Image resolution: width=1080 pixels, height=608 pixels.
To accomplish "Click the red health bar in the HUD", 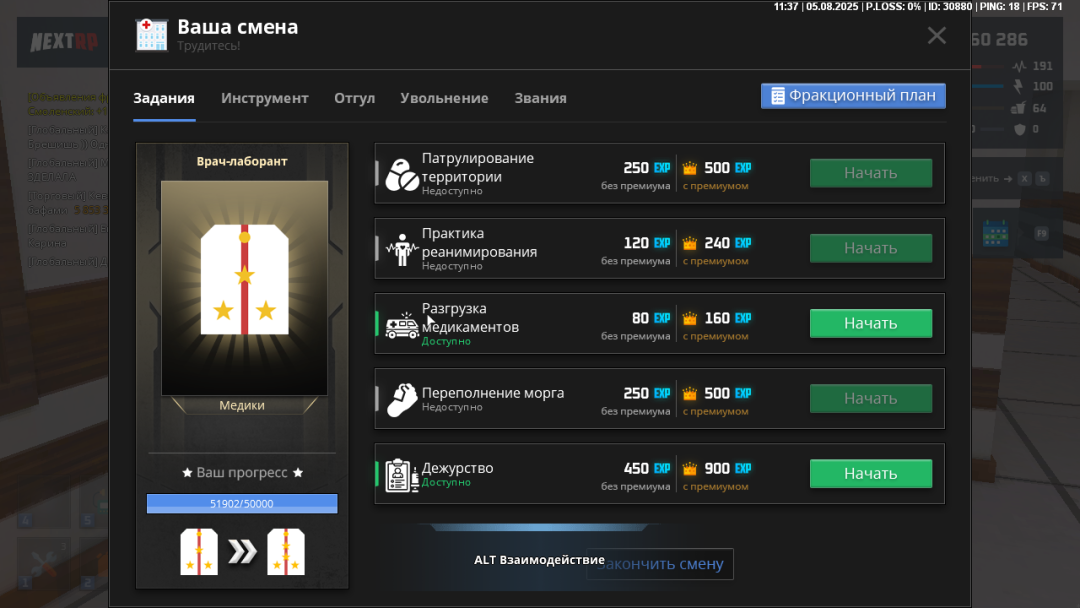I will click(989, 67).
